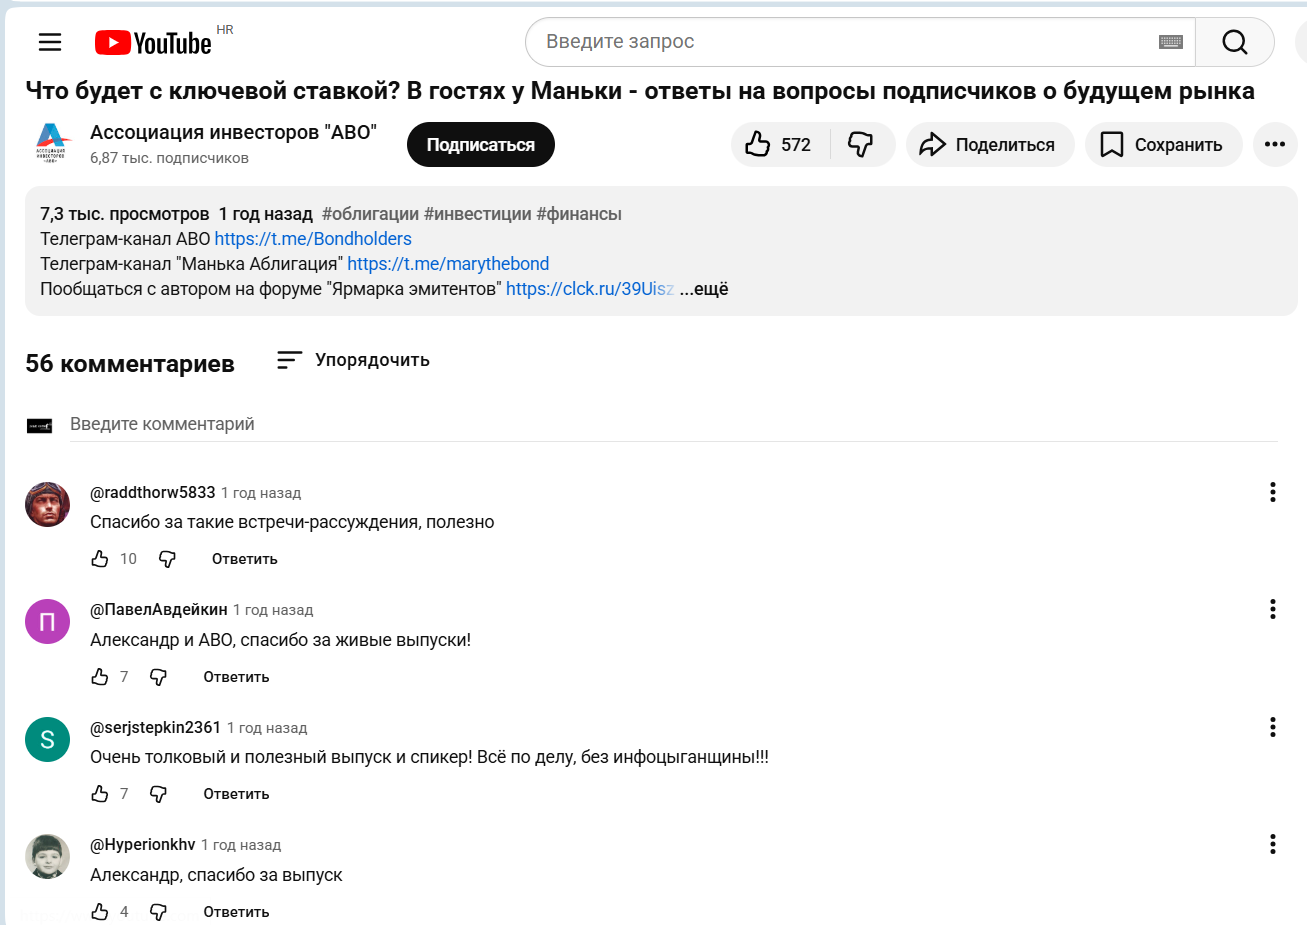Dislike the video with the thumbs-down
The image size is (1307, 925).
coord(860,144)
